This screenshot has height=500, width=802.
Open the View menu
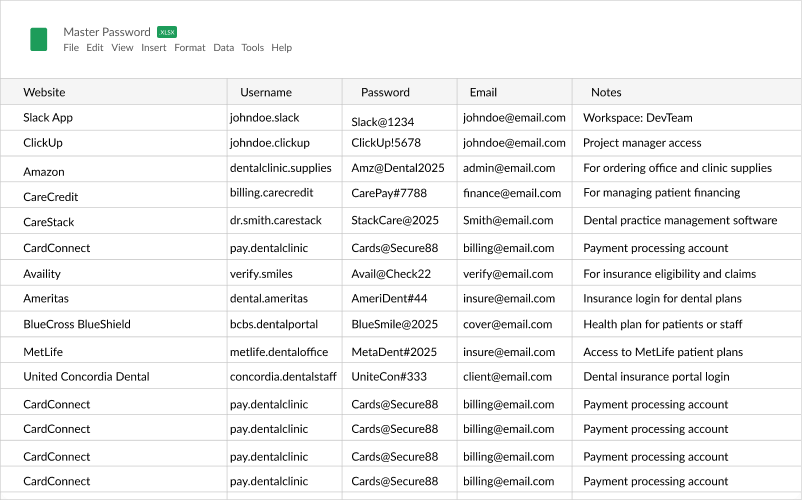(x=122, y=48)
